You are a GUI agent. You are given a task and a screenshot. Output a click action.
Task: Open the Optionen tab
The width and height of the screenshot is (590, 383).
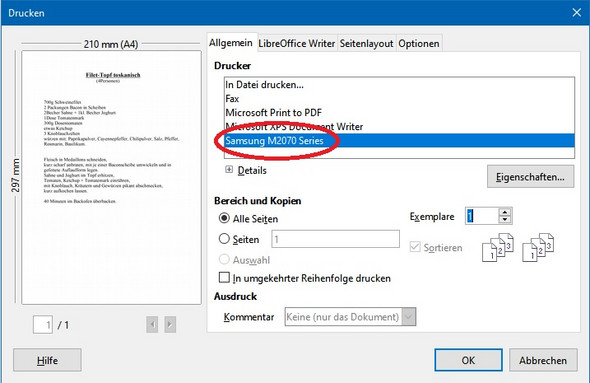[x=419, y=44]
